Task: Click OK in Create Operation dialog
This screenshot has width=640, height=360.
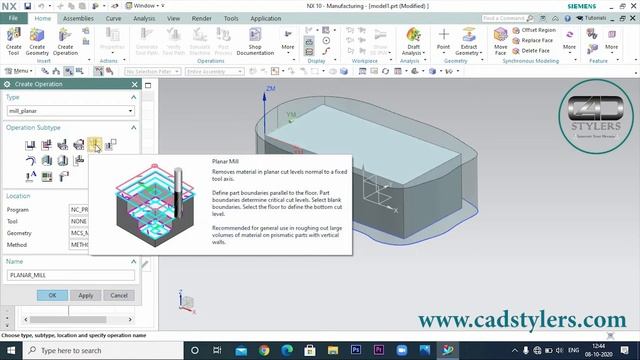Action: point(52,296)
